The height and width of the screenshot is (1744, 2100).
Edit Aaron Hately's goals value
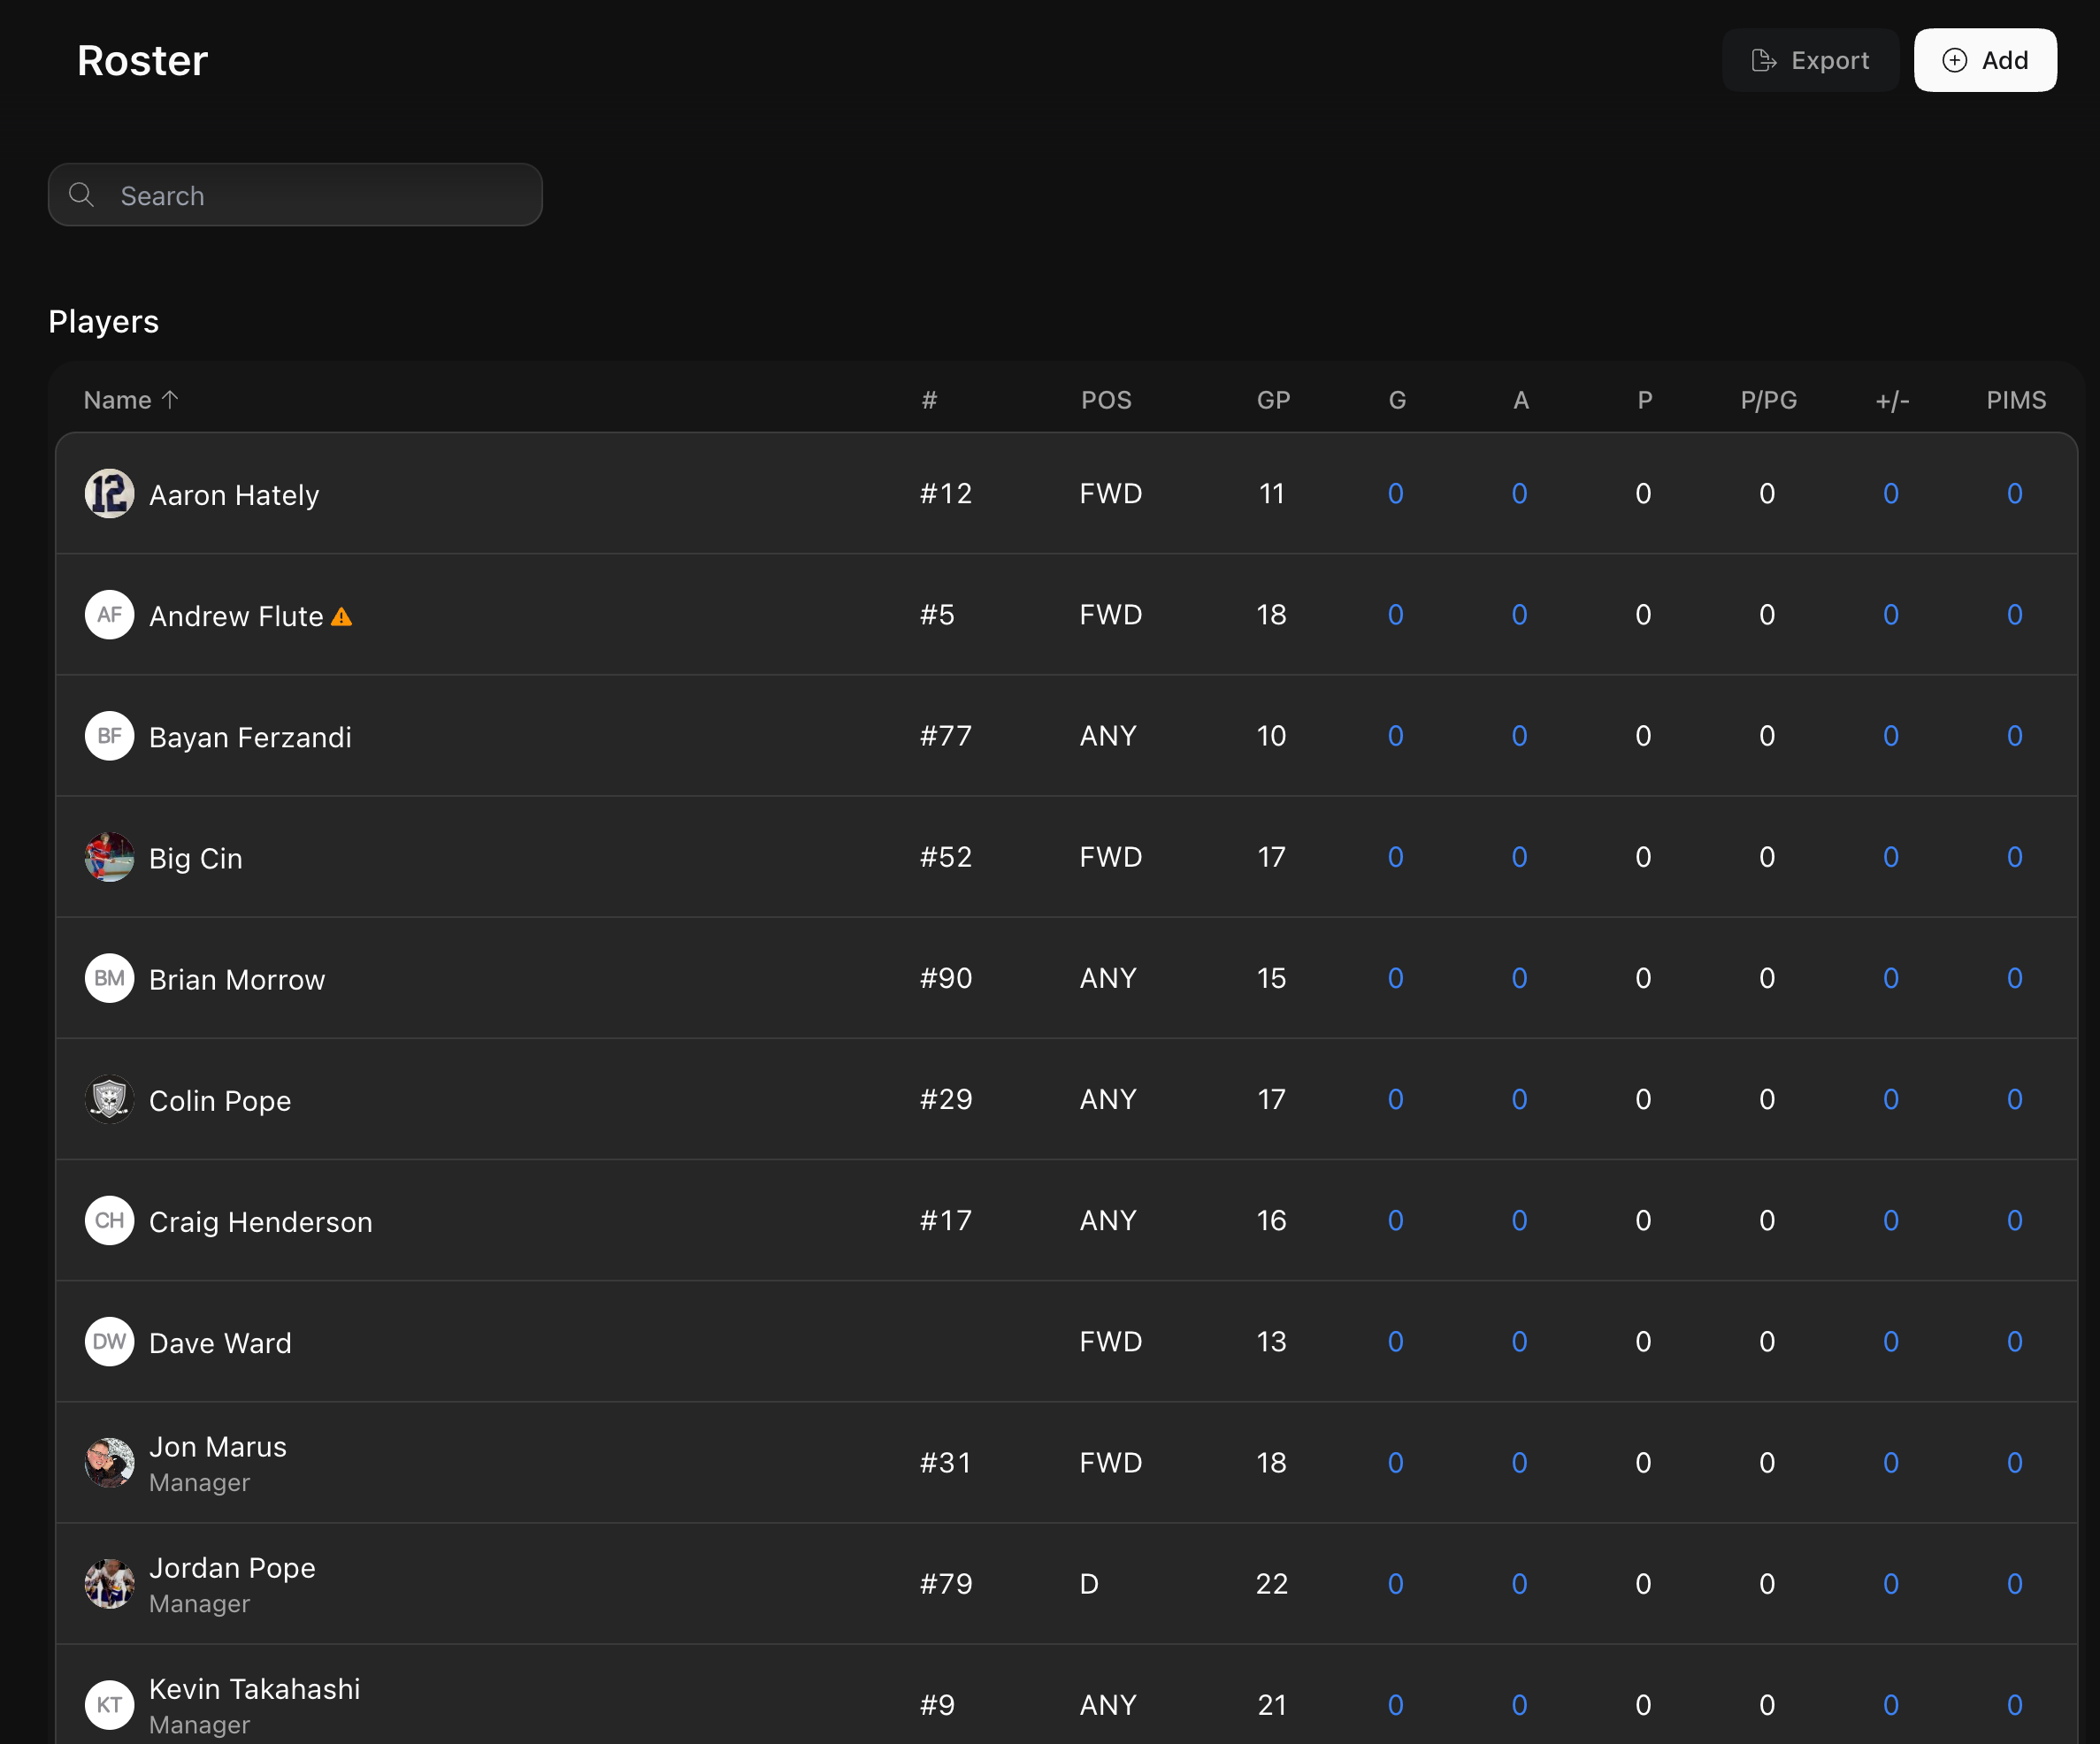tap(1395, 494)
